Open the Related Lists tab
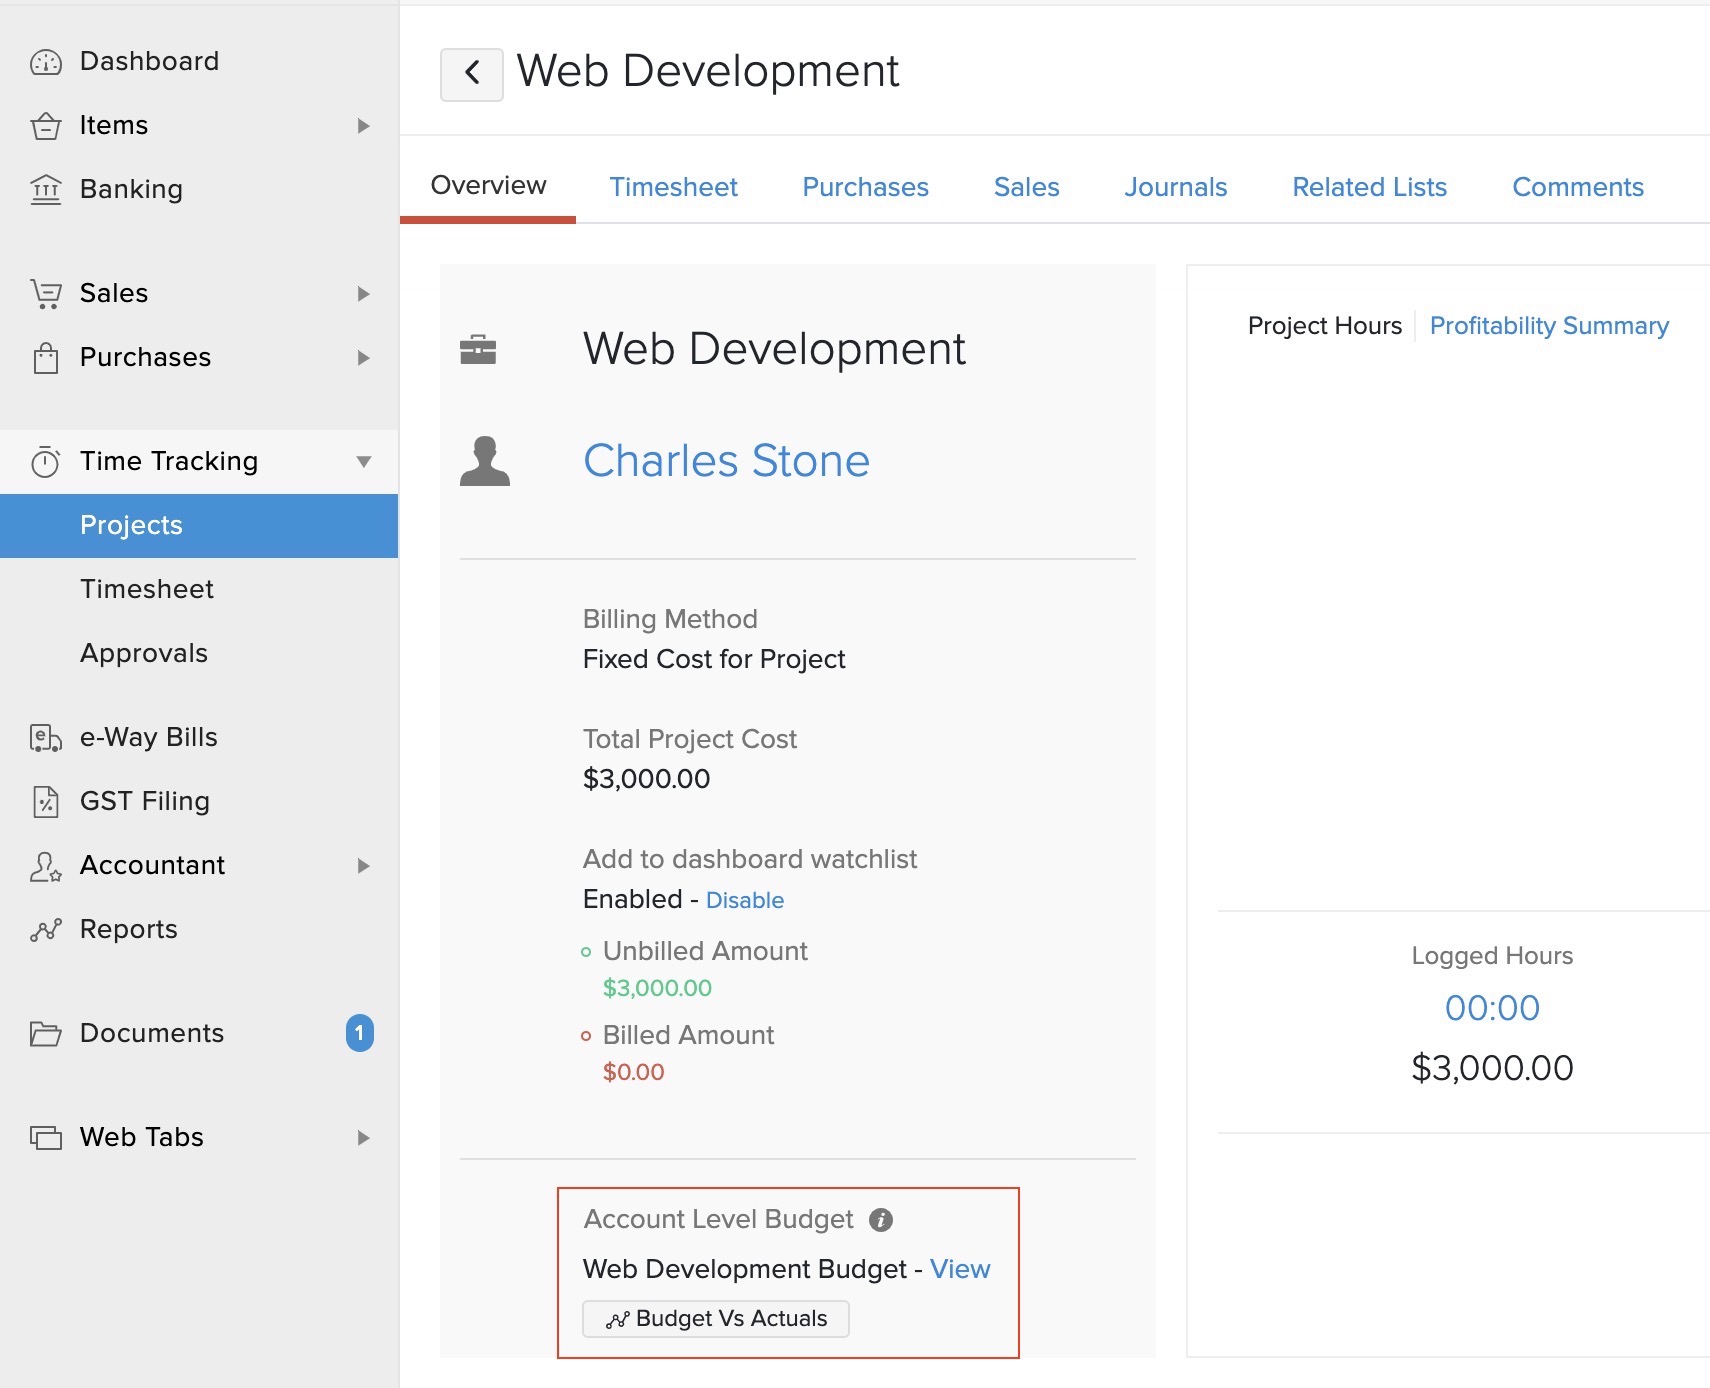 [1369, 187]
